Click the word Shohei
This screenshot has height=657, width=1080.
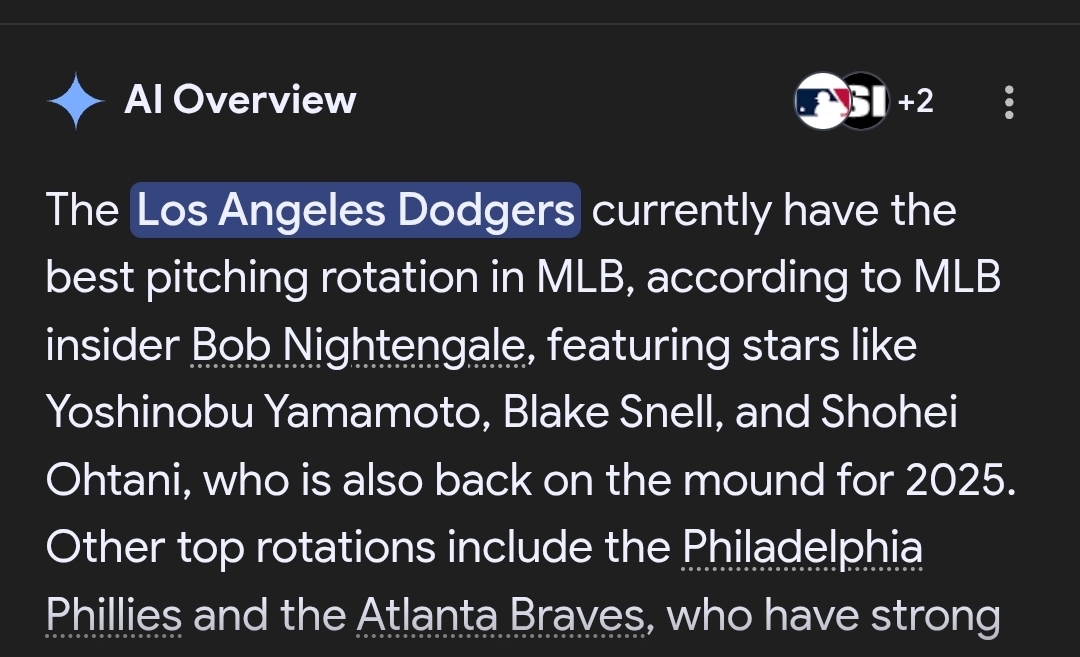tap(889, 413)
